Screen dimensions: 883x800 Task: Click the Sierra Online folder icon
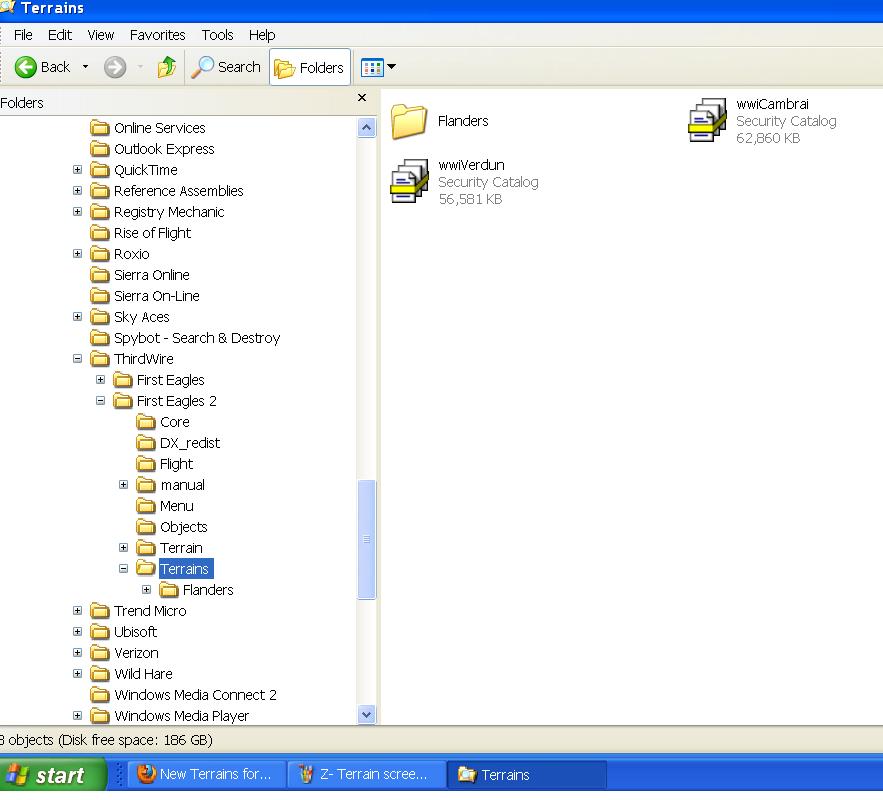click(x=100, y=275)
